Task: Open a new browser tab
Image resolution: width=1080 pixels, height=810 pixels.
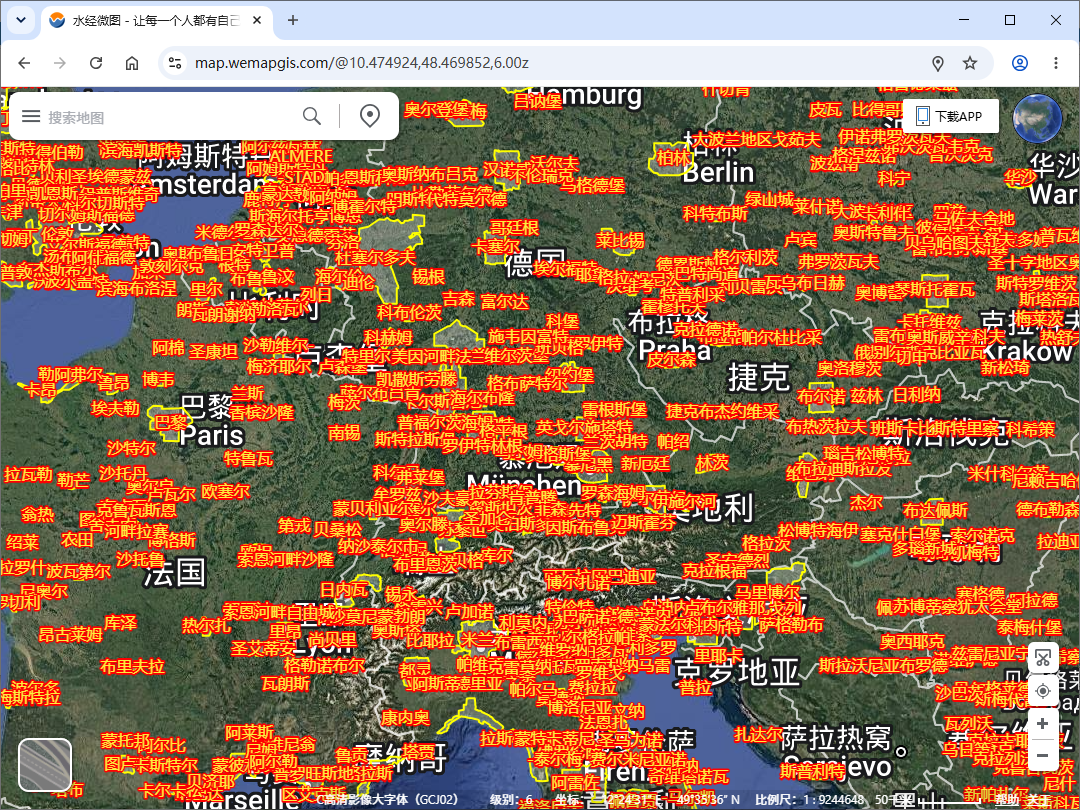Action: point(293,21)
